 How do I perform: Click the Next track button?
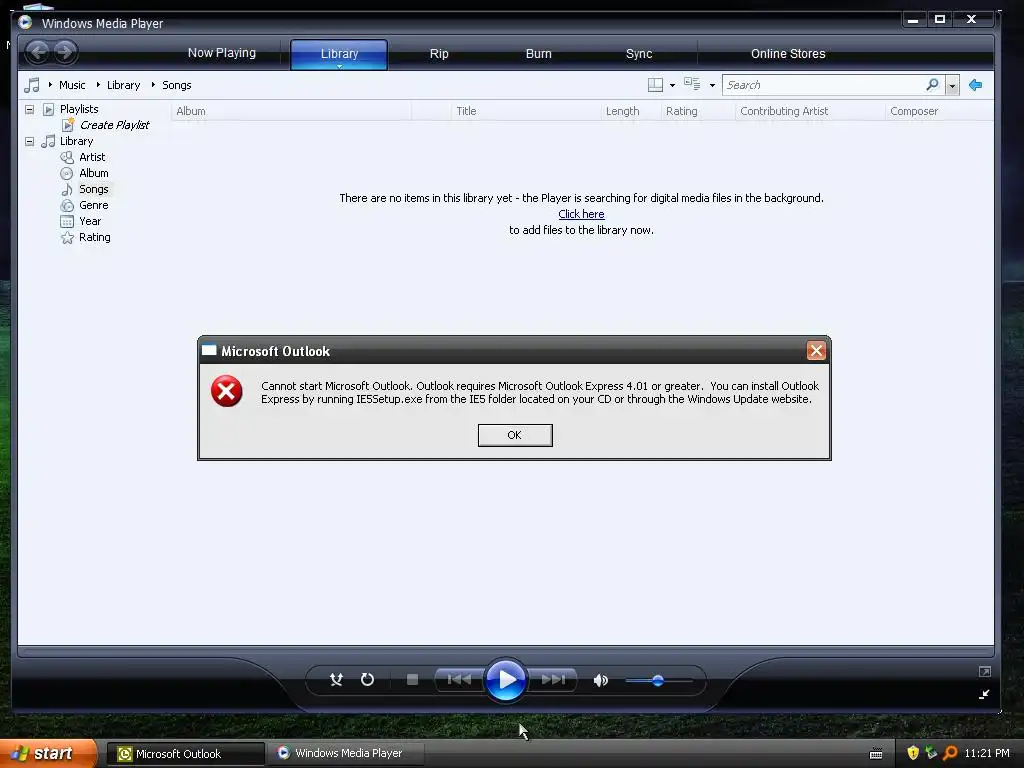[x=552, y=680]
